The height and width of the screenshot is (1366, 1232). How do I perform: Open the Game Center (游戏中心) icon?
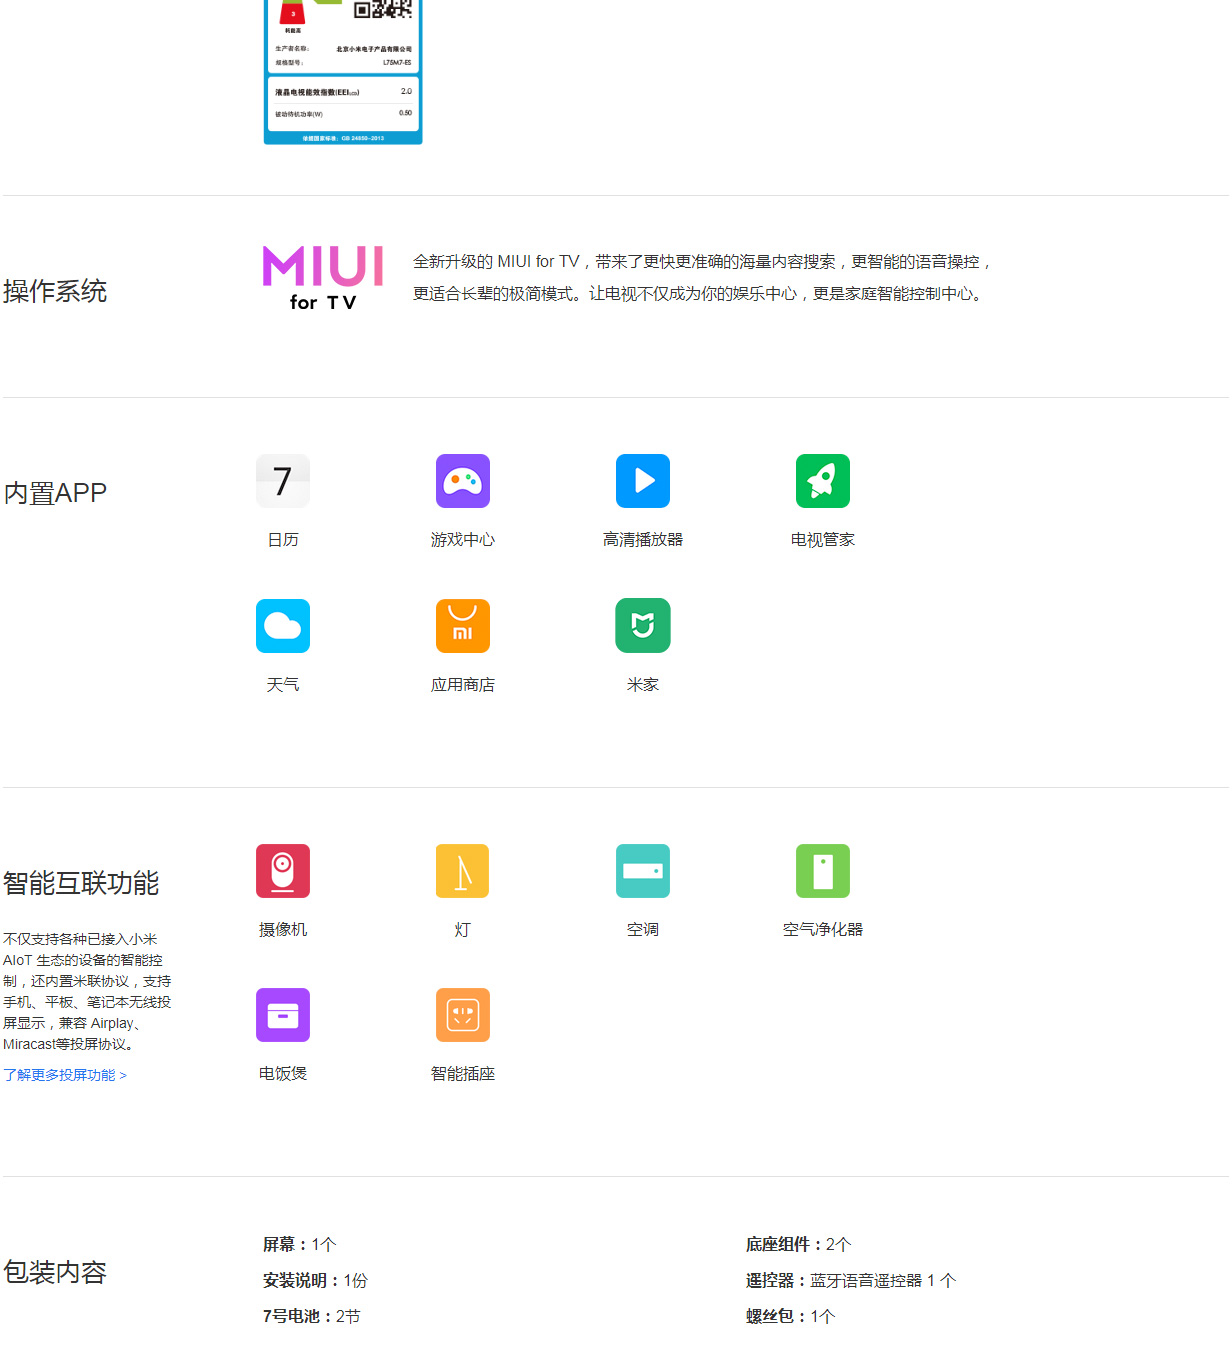coord(463,481)
